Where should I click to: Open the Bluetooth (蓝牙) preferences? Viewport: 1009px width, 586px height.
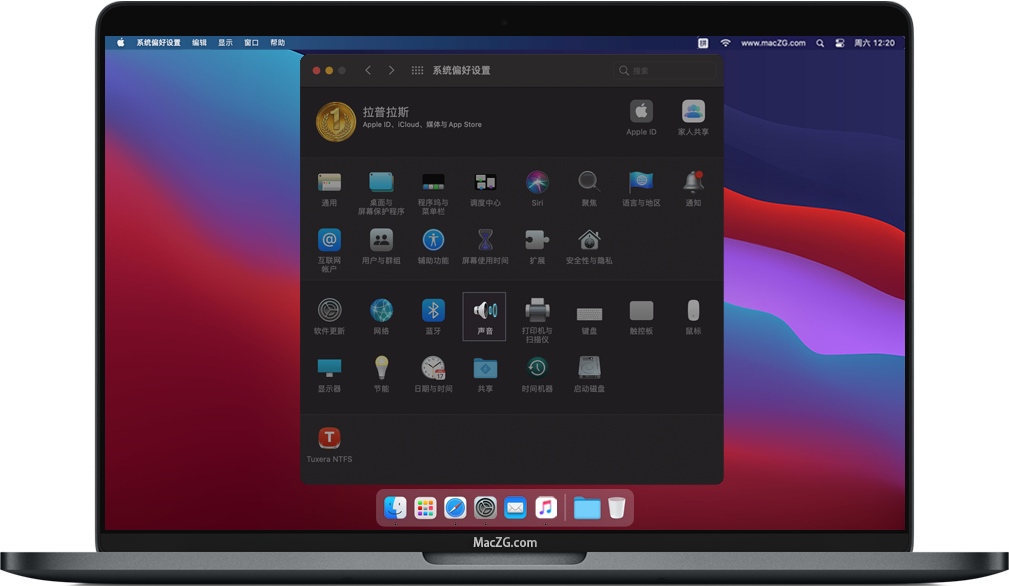pyautogui.click(x=432, y=311)
